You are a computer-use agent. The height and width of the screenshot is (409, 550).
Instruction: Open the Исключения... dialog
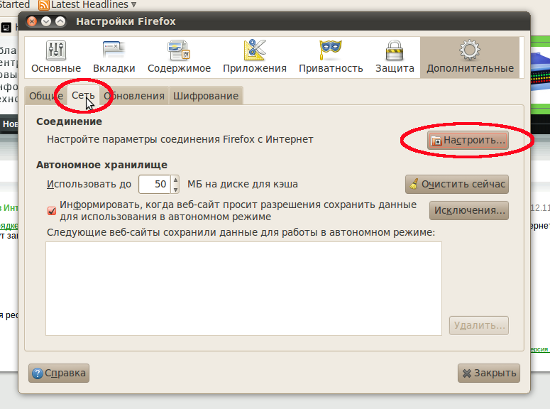click(469, 210)
